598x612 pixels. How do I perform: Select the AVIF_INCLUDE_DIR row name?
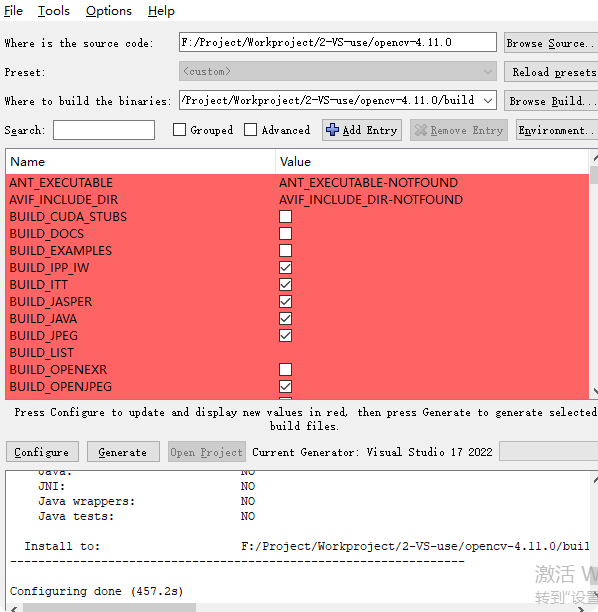tap(64, 199)
